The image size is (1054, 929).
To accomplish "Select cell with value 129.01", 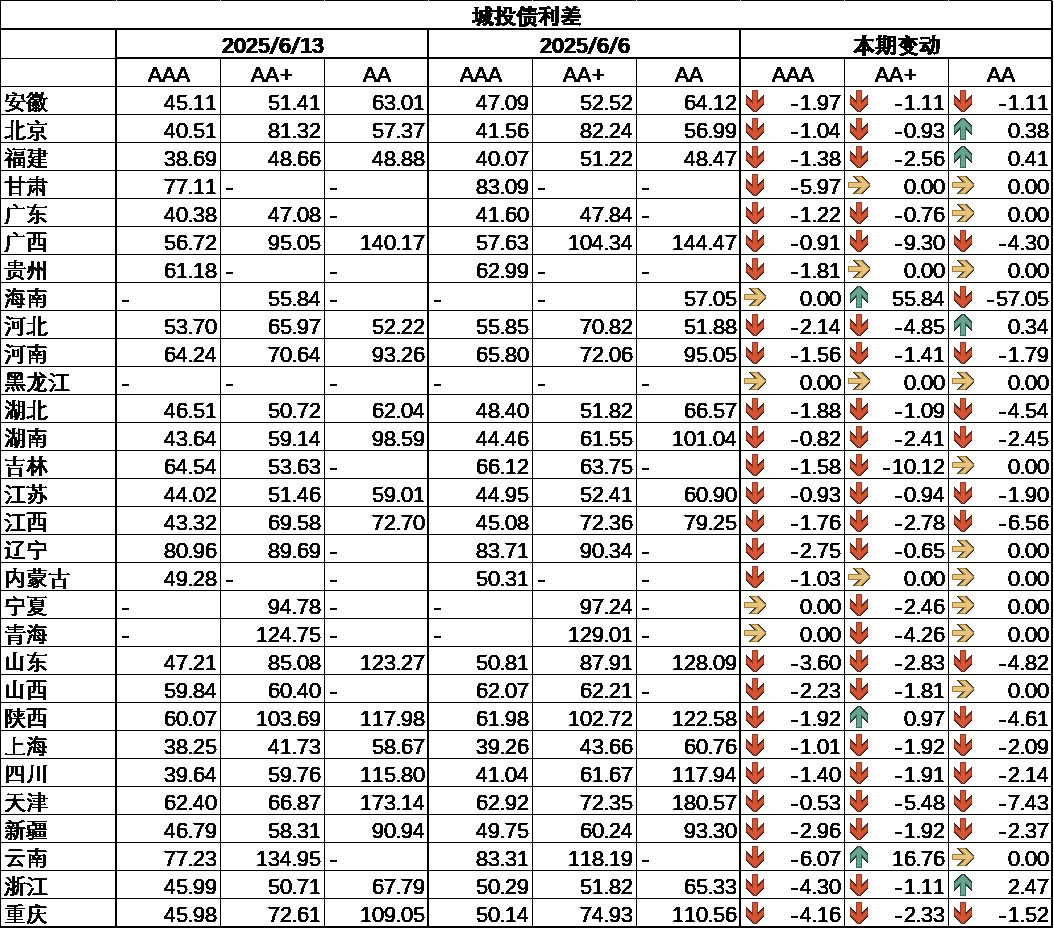I will click(584, 634).
